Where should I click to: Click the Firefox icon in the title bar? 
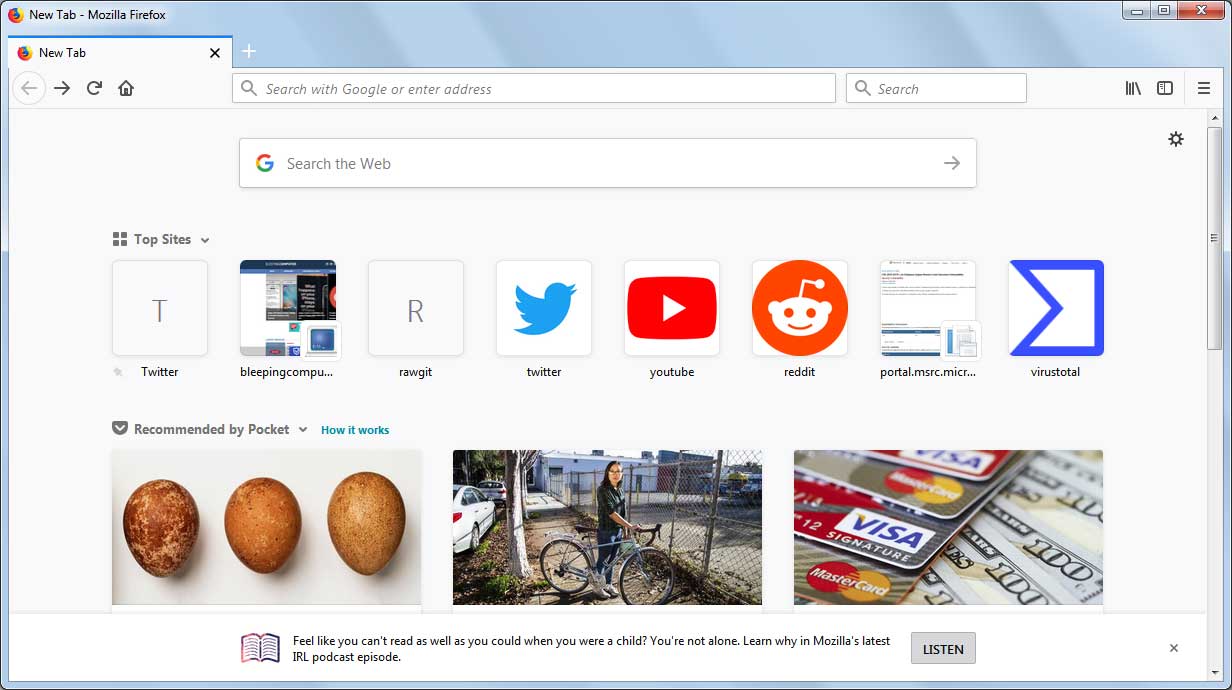(15, 14)
